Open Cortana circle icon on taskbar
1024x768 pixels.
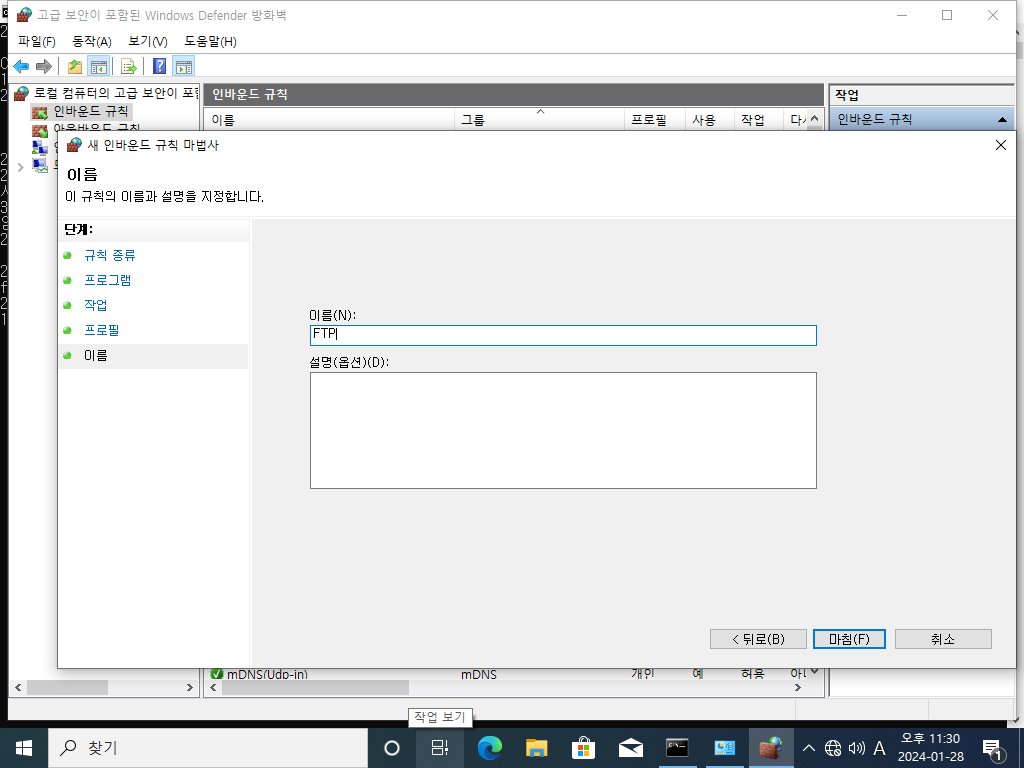(x=392, y=748)
